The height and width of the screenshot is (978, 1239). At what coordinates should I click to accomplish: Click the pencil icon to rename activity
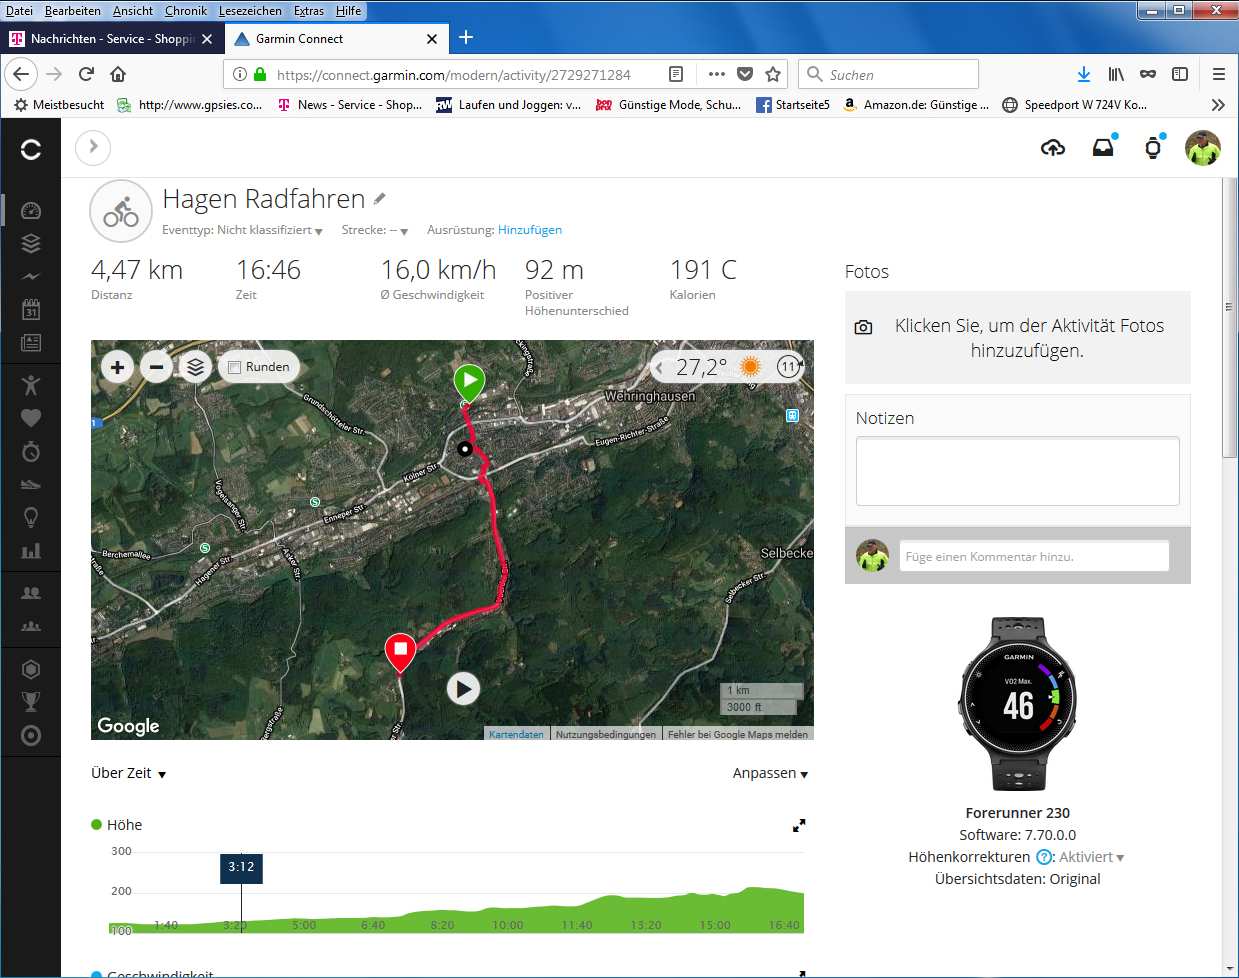[380, 199]
